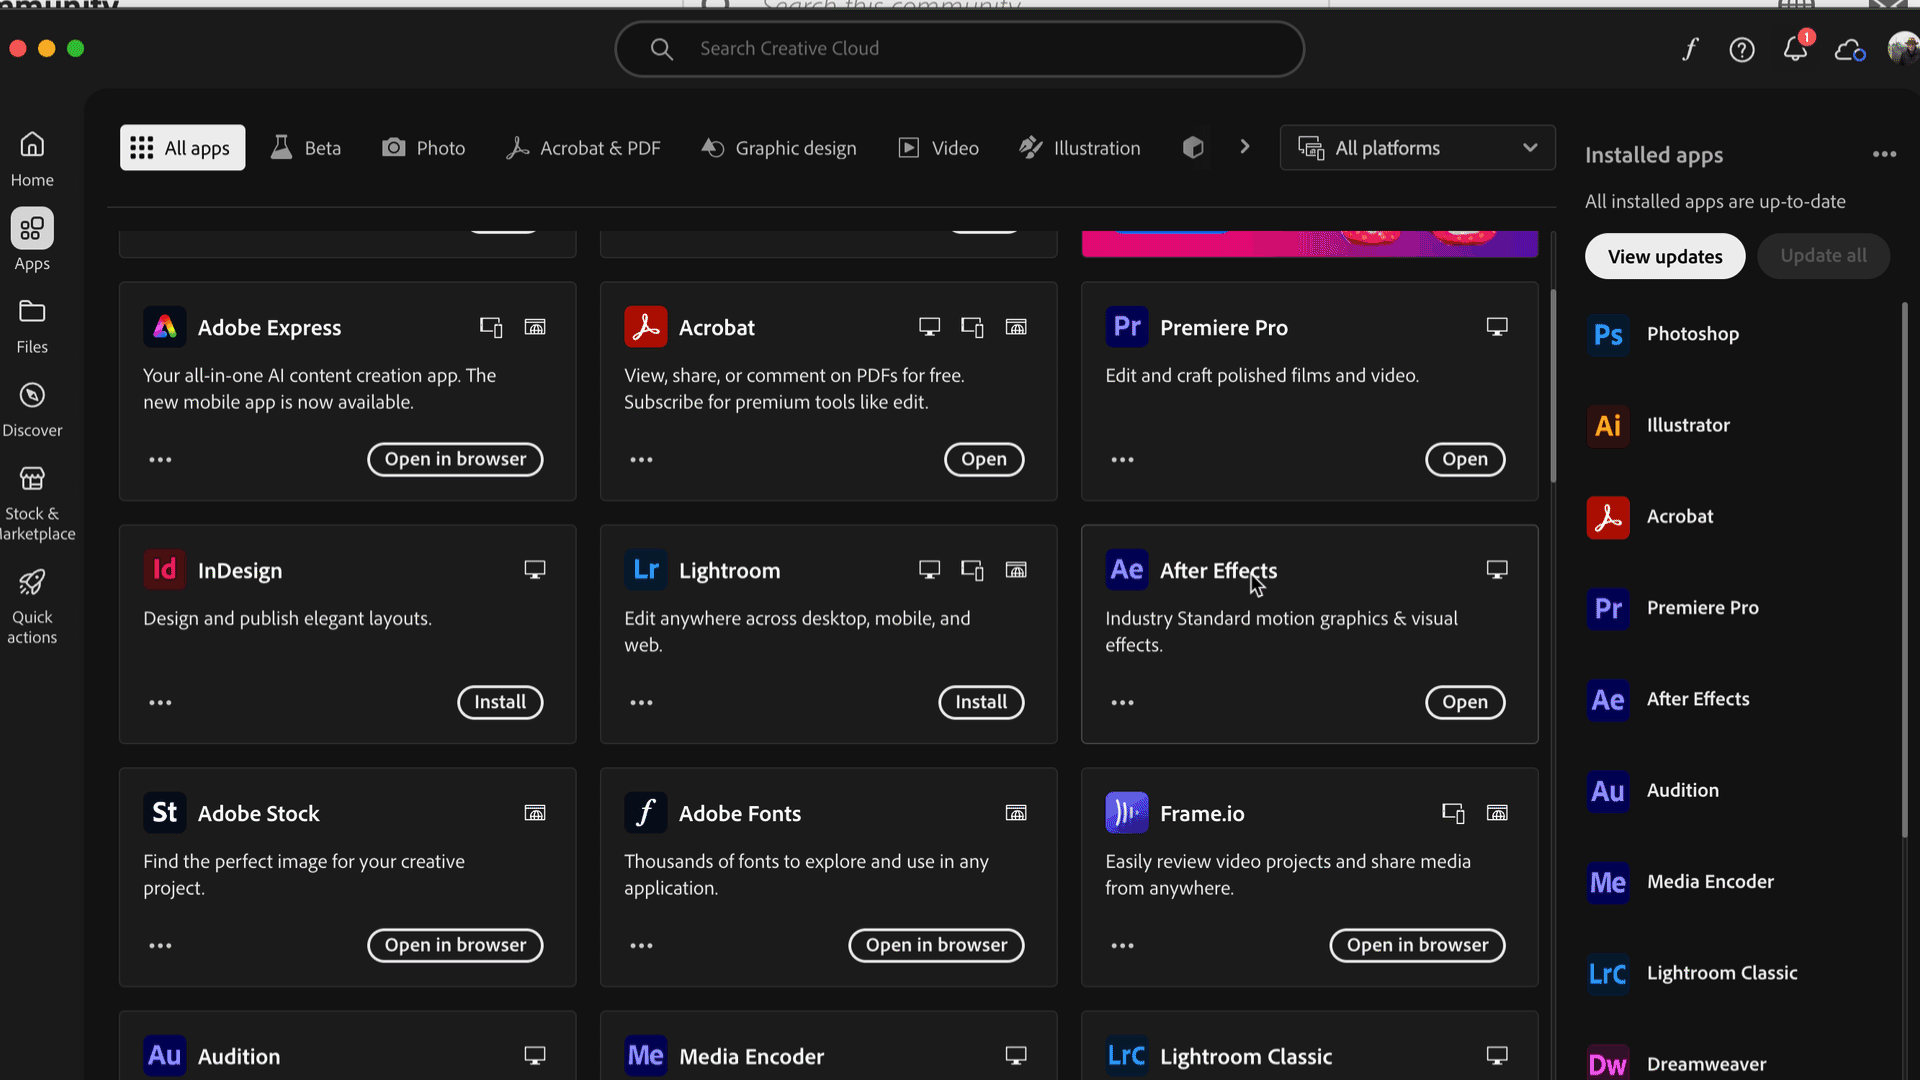
Task: Switch to the Beta category tab
Action: click(306, 148)
